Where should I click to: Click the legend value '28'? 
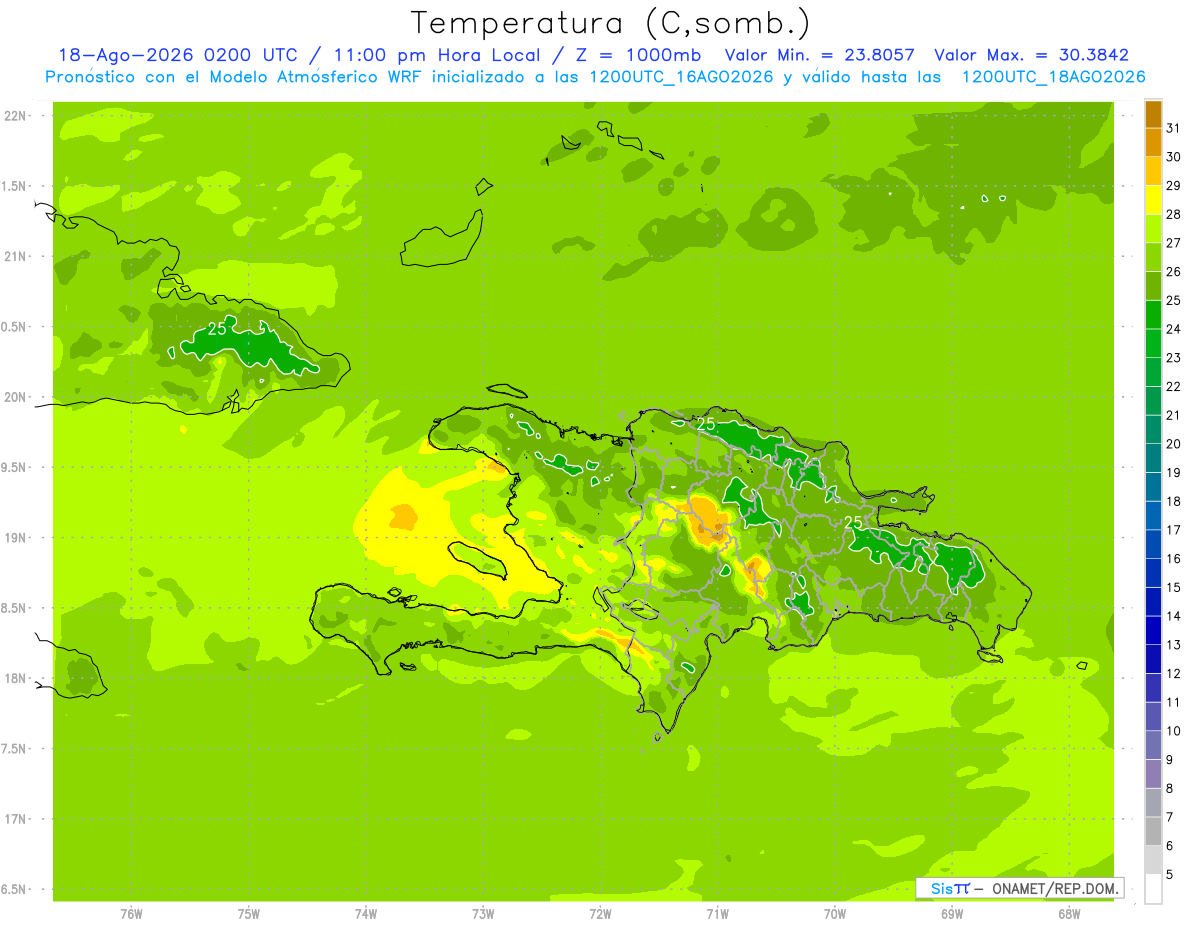1174,214
